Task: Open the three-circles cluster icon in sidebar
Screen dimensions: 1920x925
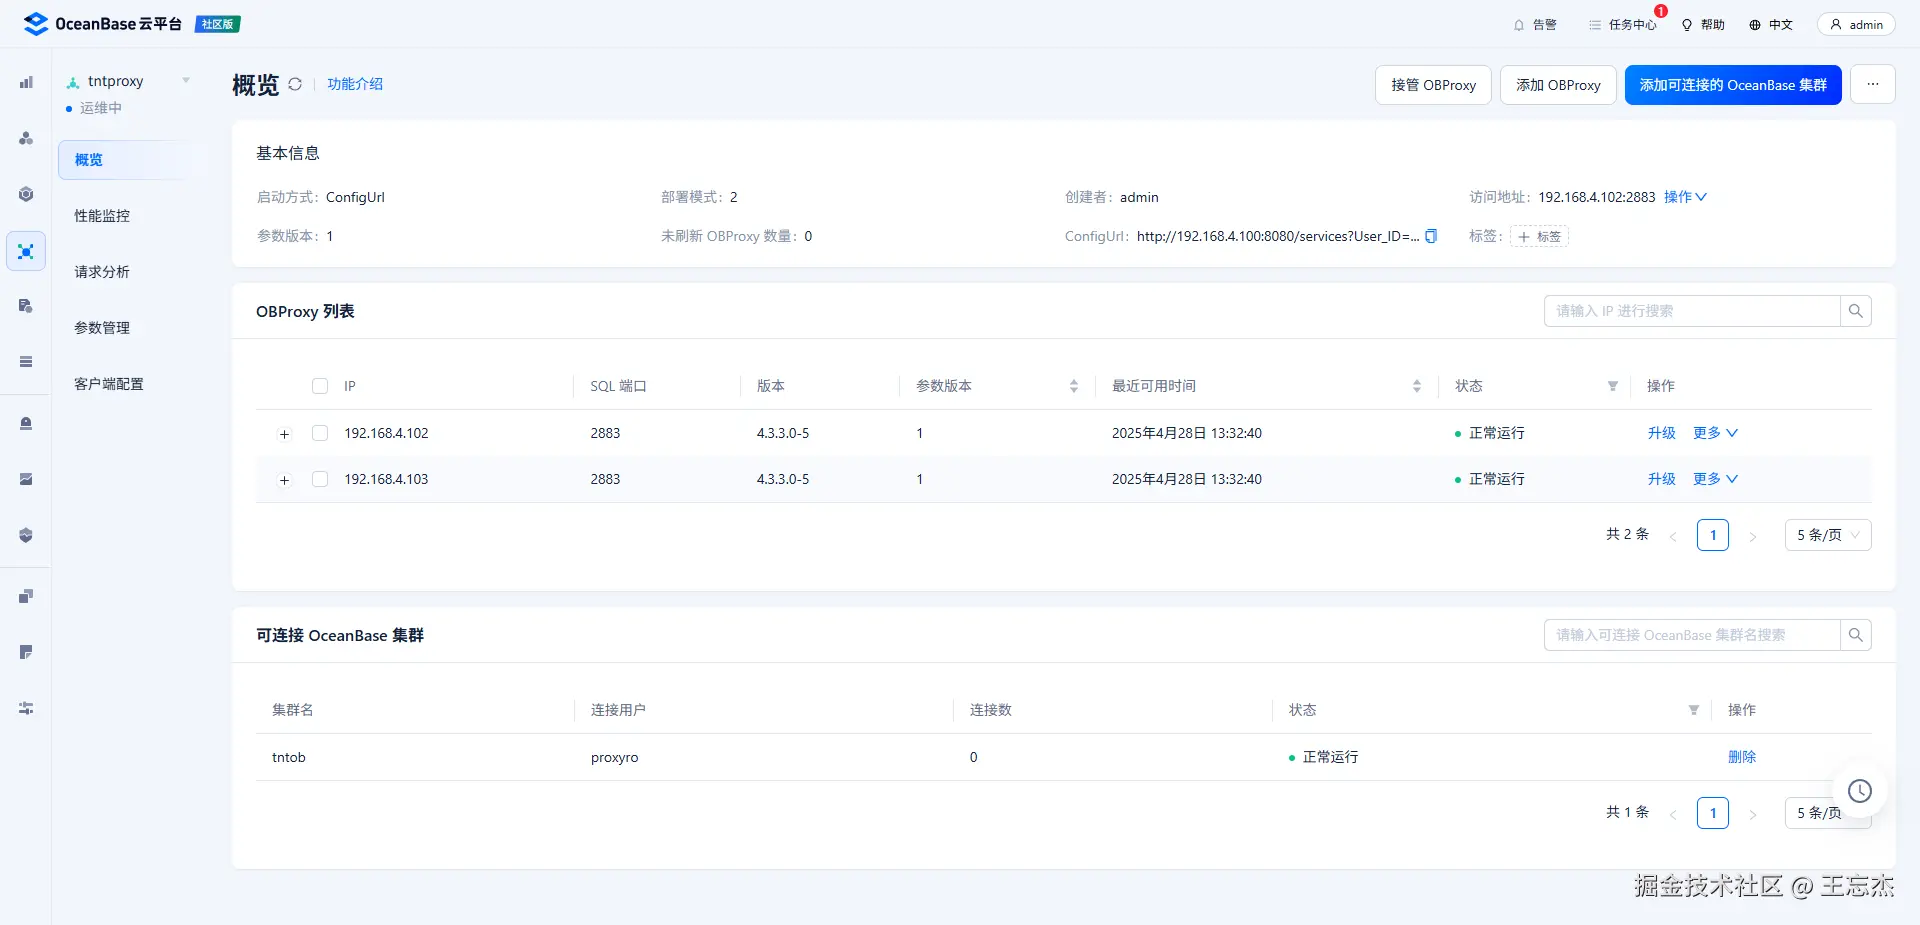Action: [x=26, y=138]
